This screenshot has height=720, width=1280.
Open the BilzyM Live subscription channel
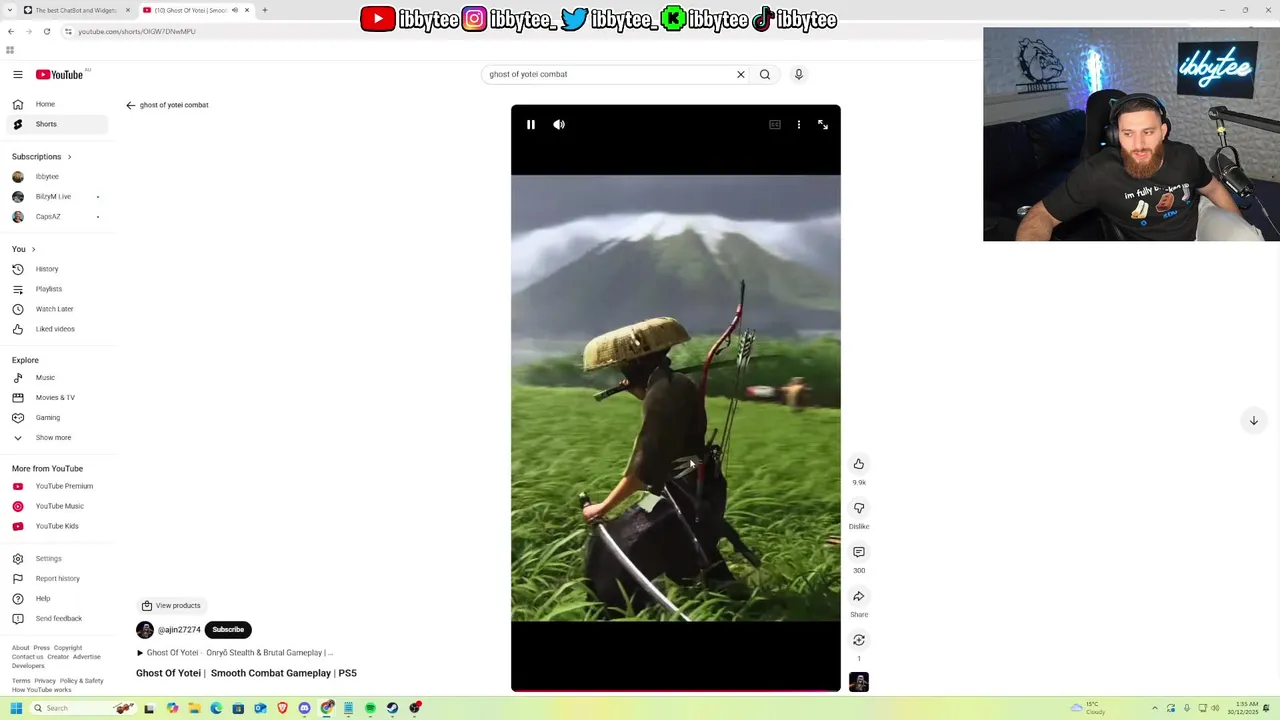[56, 197]
